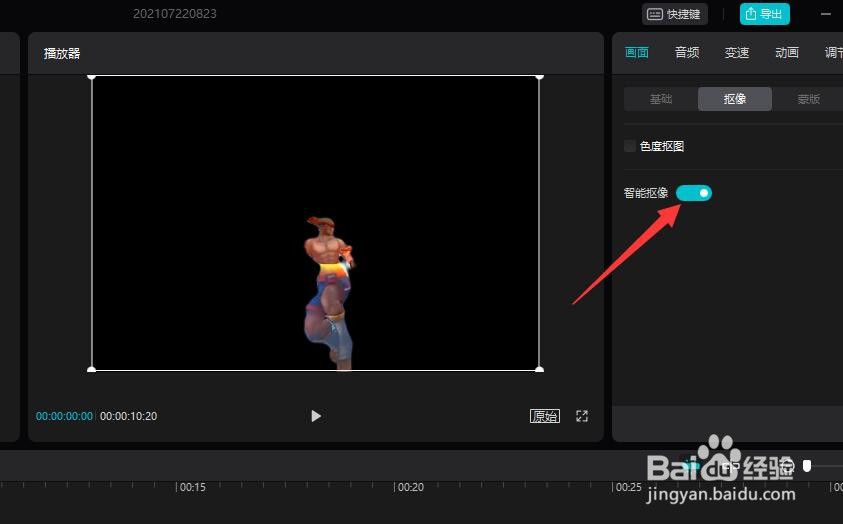The width and height of the screenshot is (843, 524).
Task: Click the 播放器 panel title
Action: pyautogui.click(x=62, y=53)
